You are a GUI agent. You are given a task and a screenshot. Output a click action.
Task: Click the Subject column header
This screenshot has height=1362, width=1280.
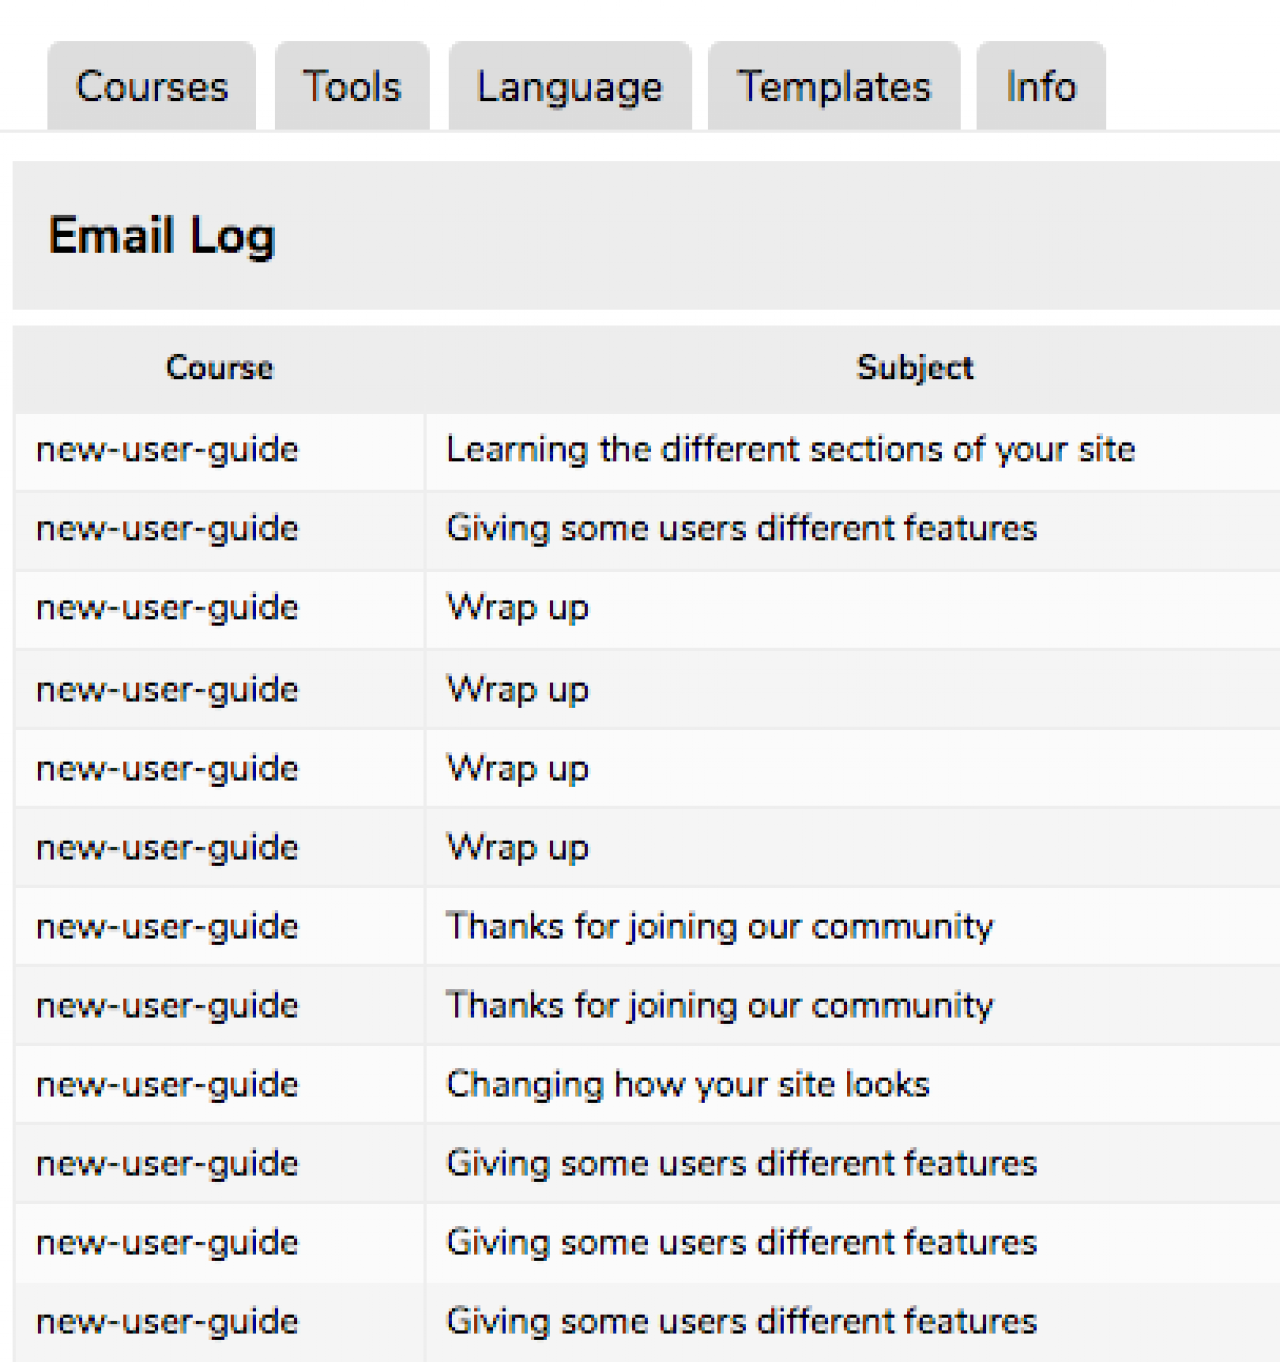(915, 368)
